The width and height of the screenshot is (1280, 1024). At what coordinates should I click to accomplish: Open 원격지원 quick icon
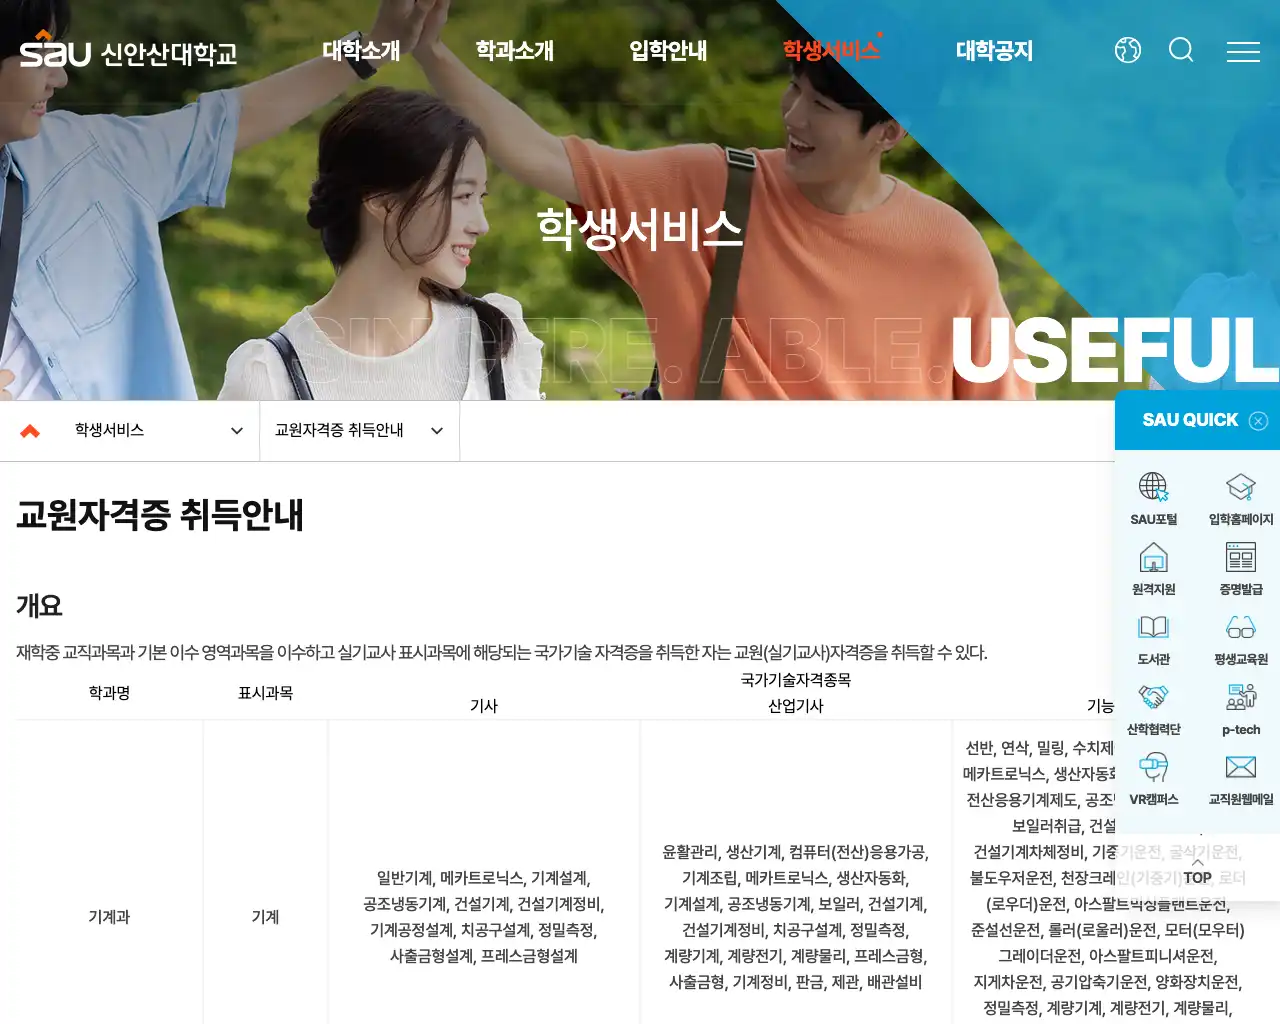click(x=1153, y=569)
